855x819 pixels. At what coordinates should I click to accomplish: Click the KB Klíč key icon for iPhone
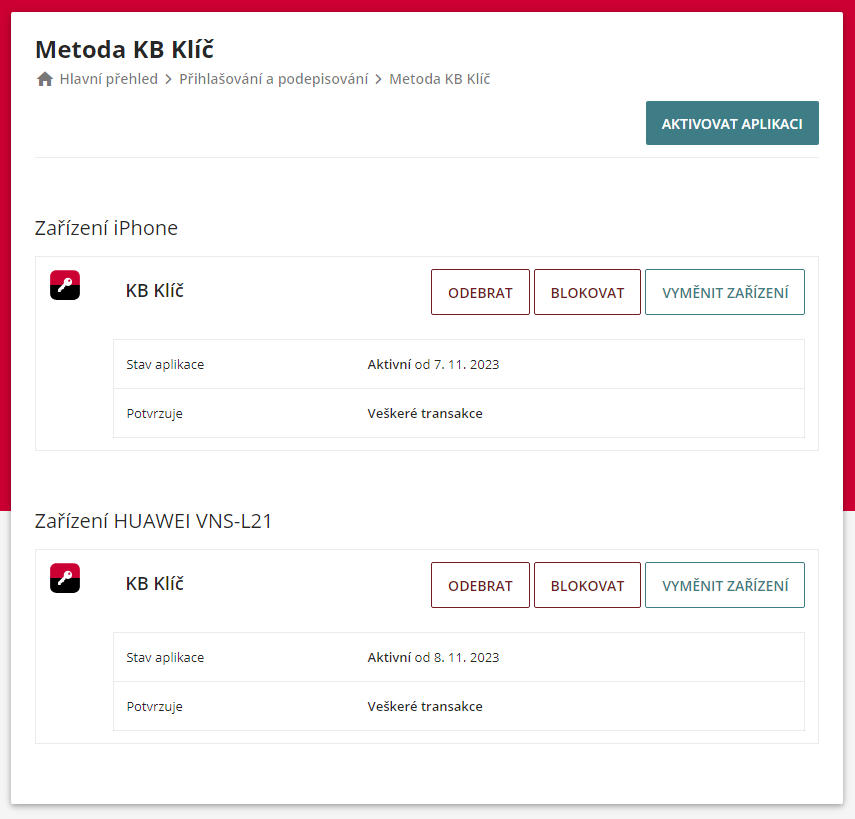click(x=64, y=285)
